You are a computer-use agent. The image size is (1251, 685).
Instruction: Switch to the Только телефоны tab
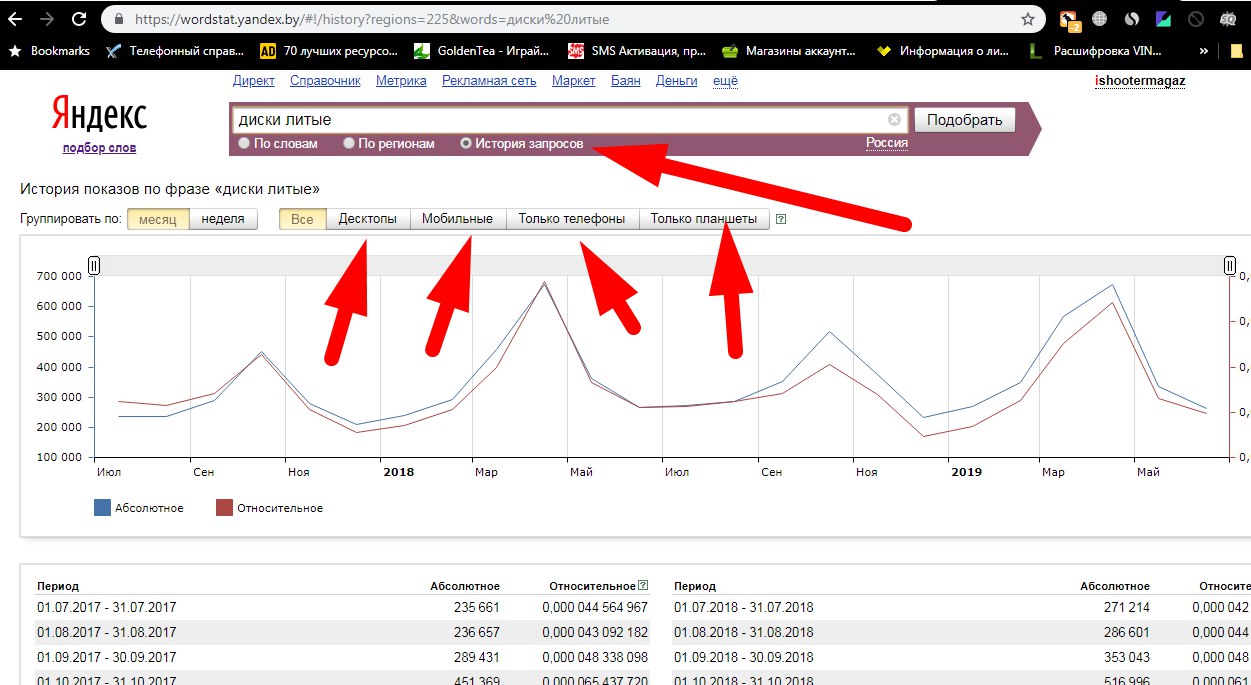click(573, 219)
